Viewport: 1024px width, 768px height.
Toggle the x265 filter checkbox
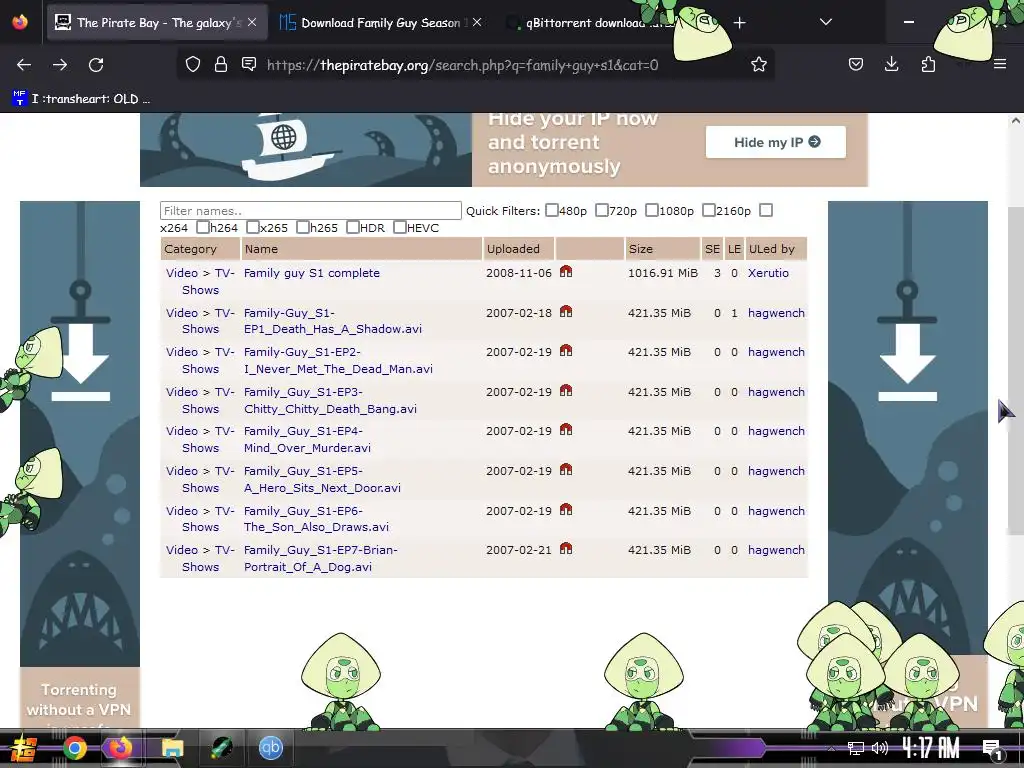pos(253,227)
